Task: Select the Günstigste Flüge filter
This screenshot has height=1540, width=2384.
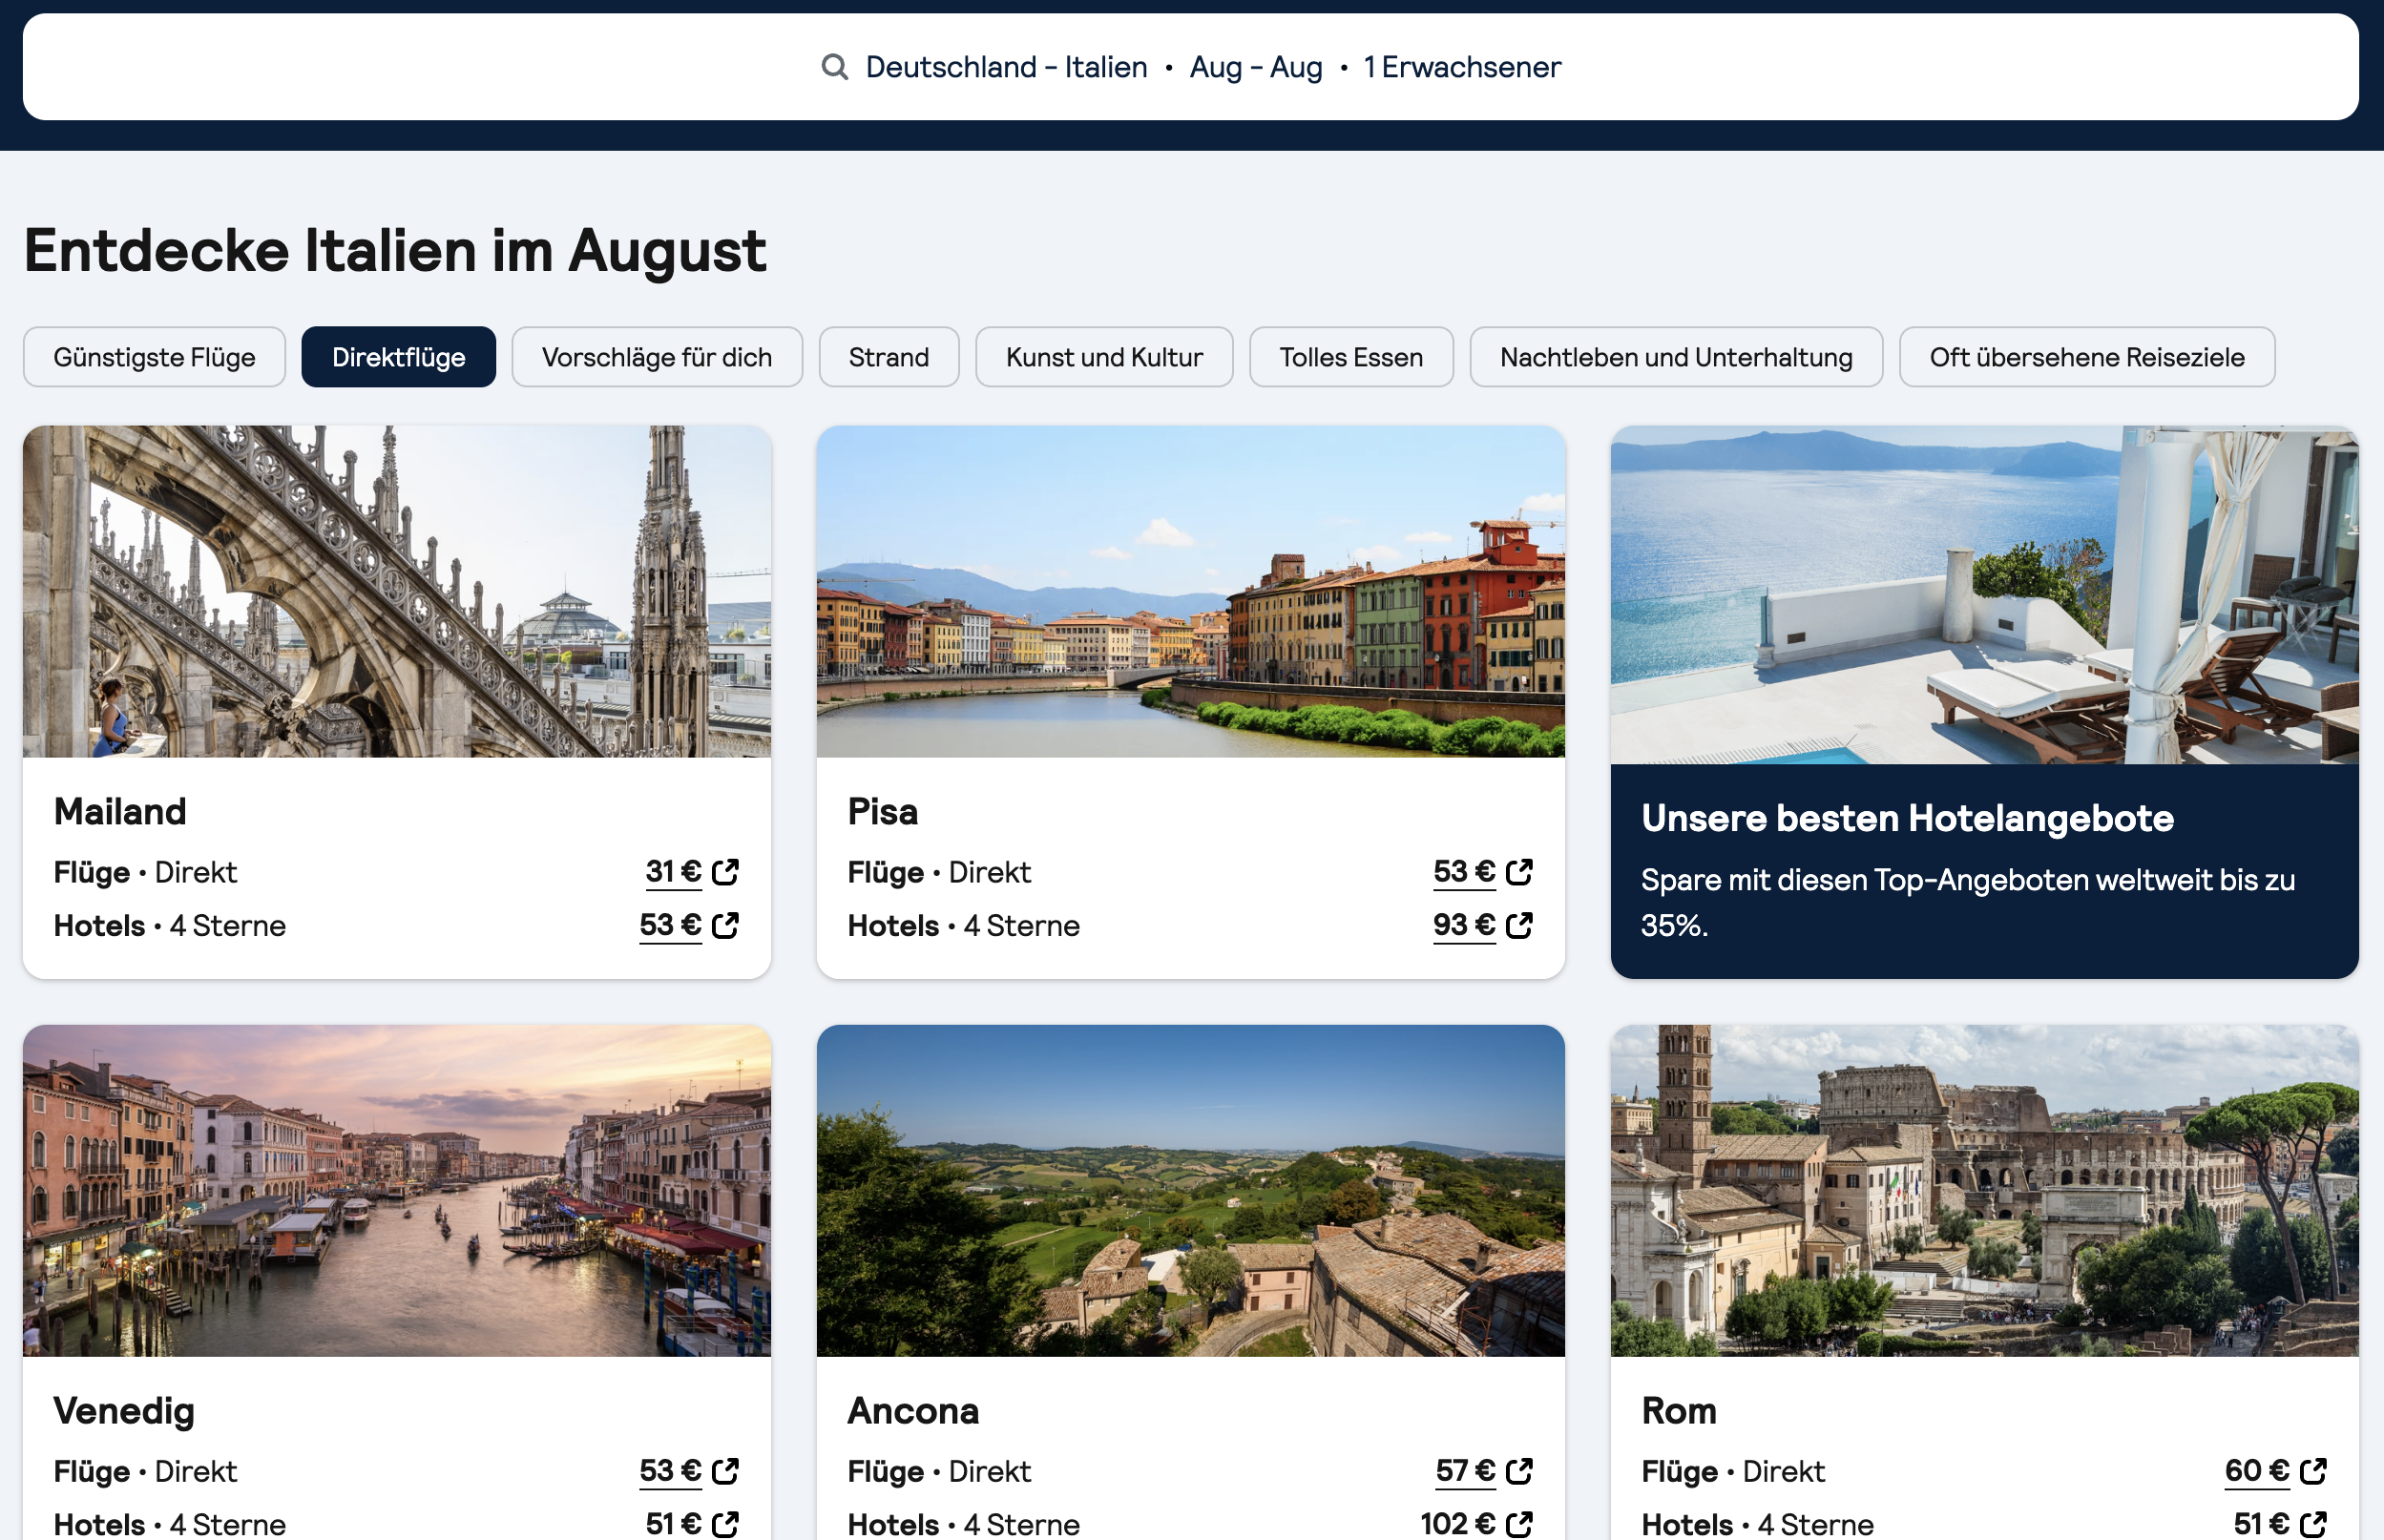Action: point(155,357)
